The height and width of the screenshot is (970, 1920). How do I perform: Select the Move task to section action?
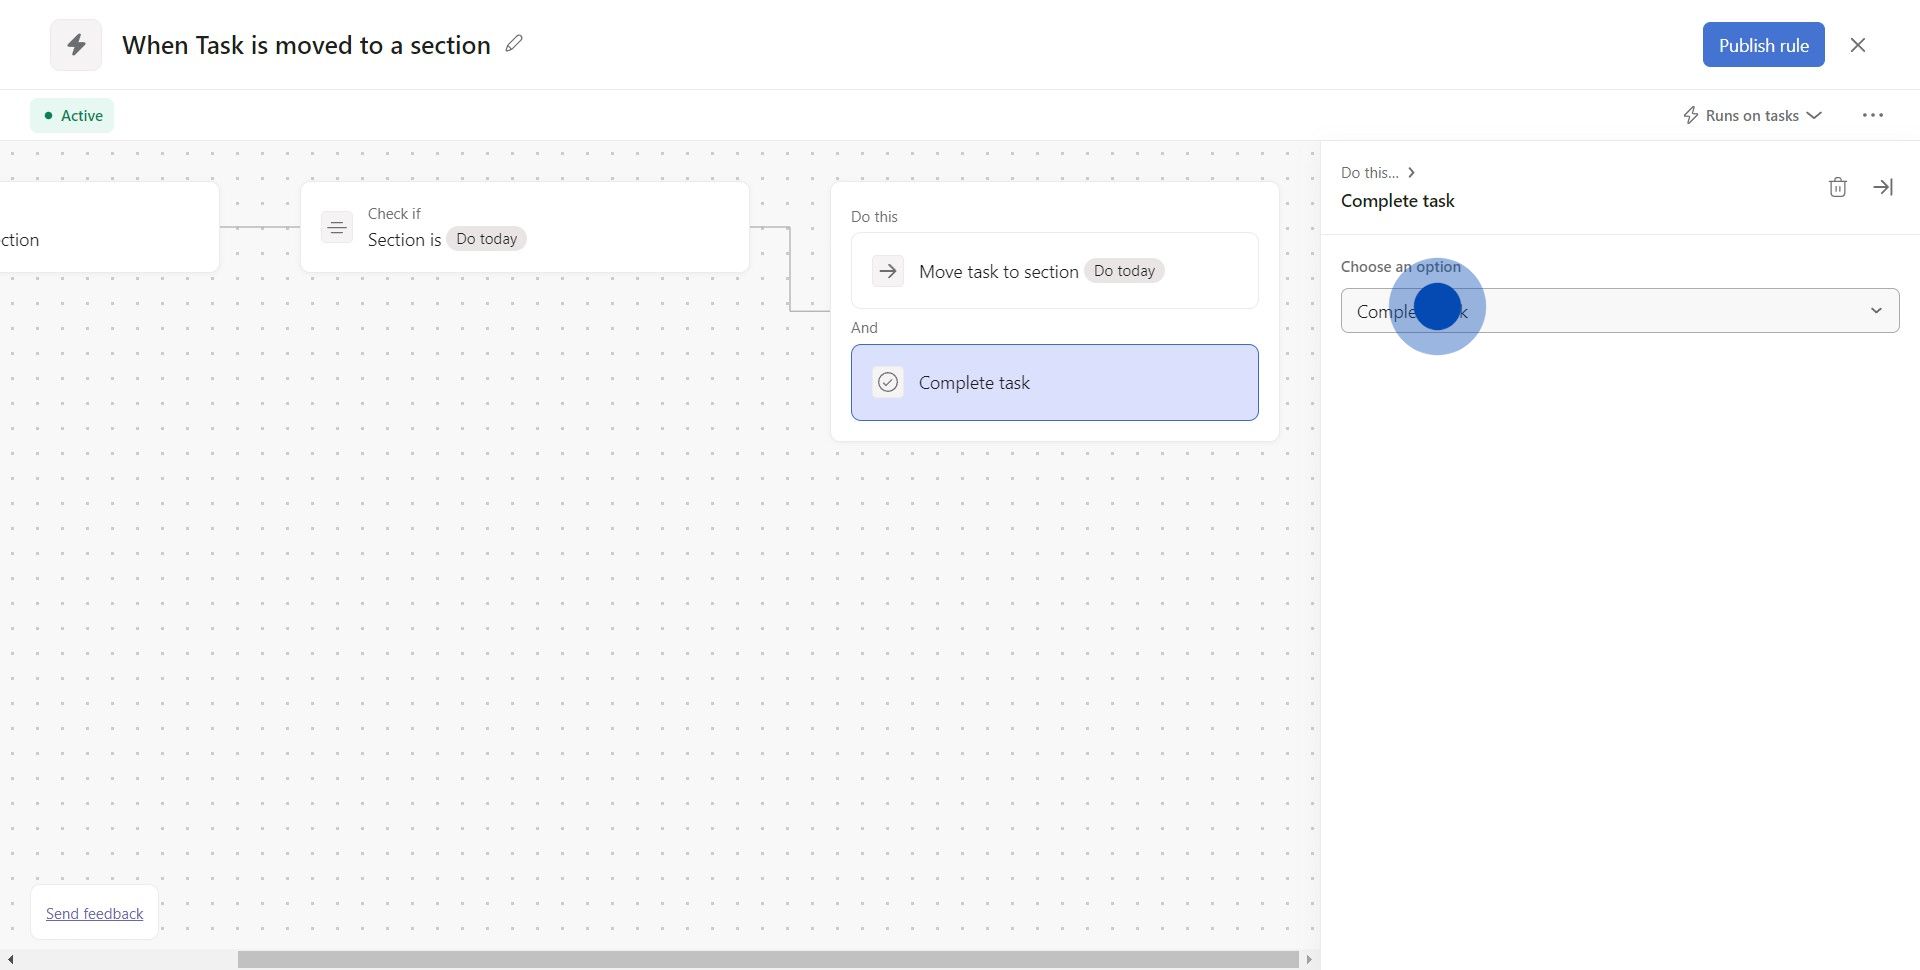pos(1054,271)
